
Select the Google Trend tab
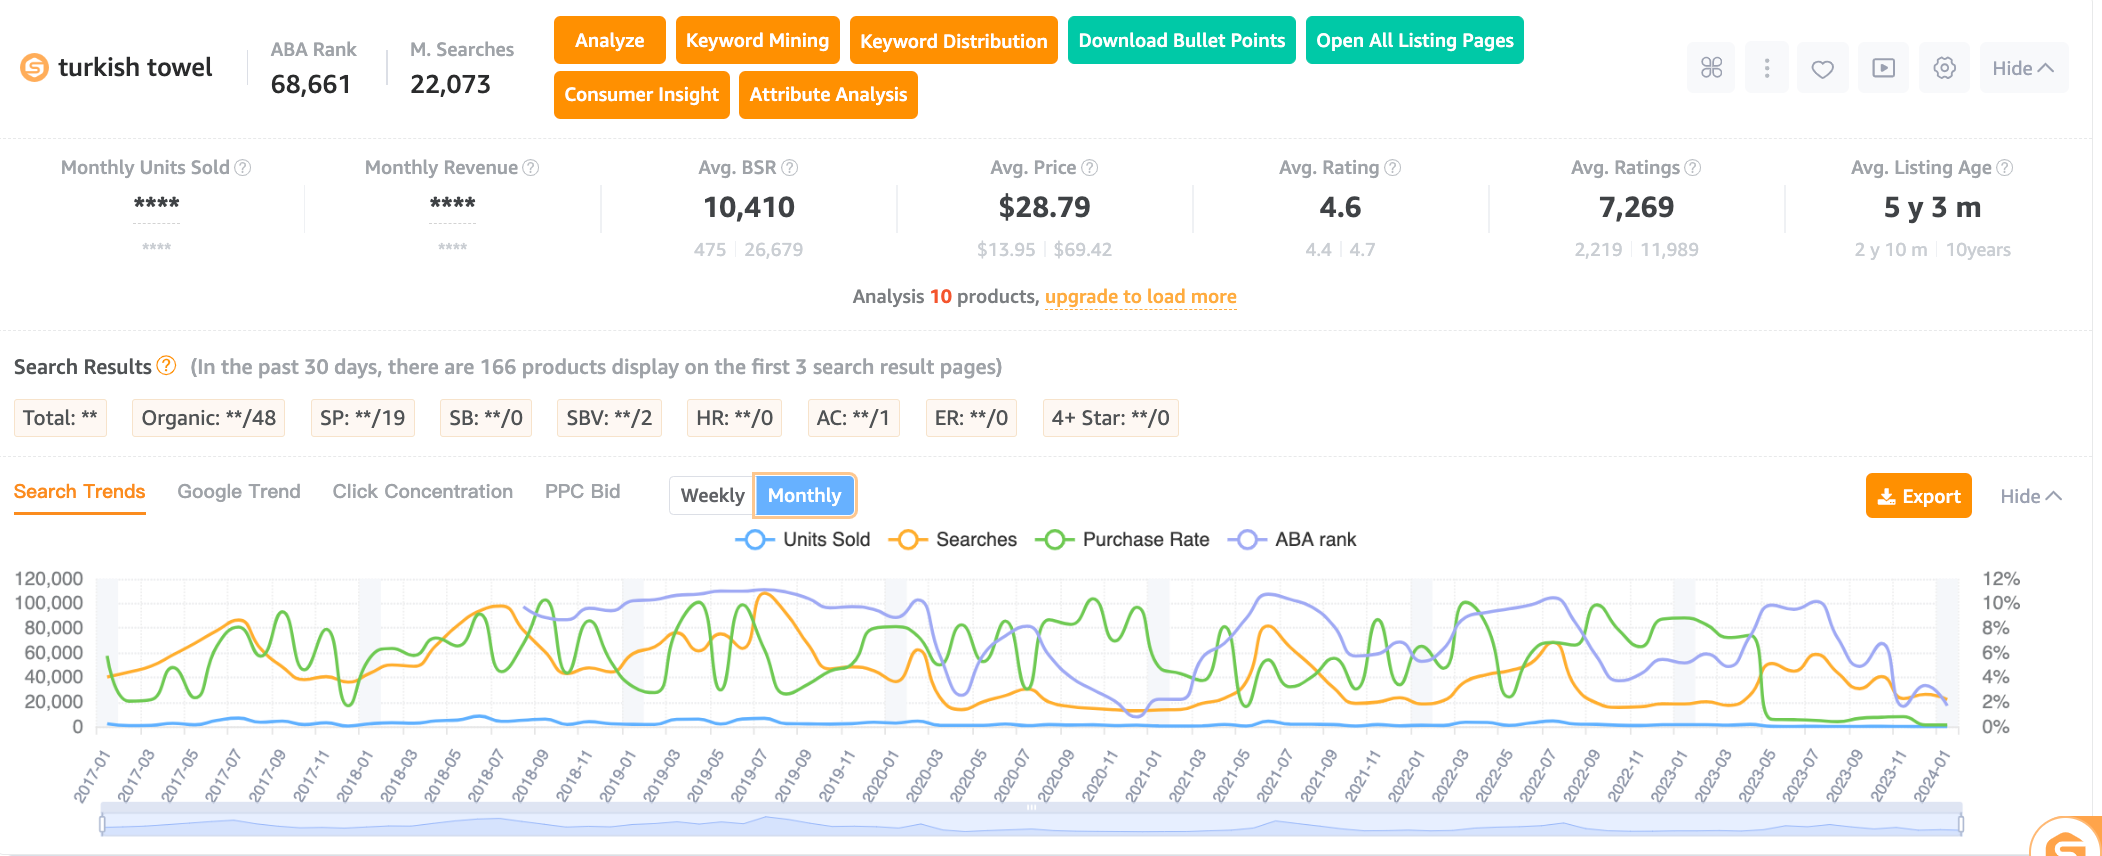(x=239, y=491)
